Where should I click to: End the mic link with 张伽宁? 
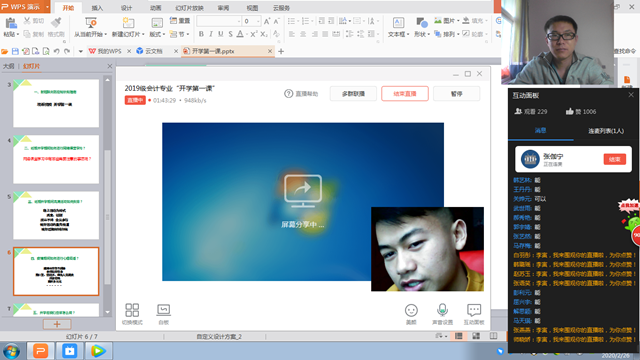coord(615,159)
